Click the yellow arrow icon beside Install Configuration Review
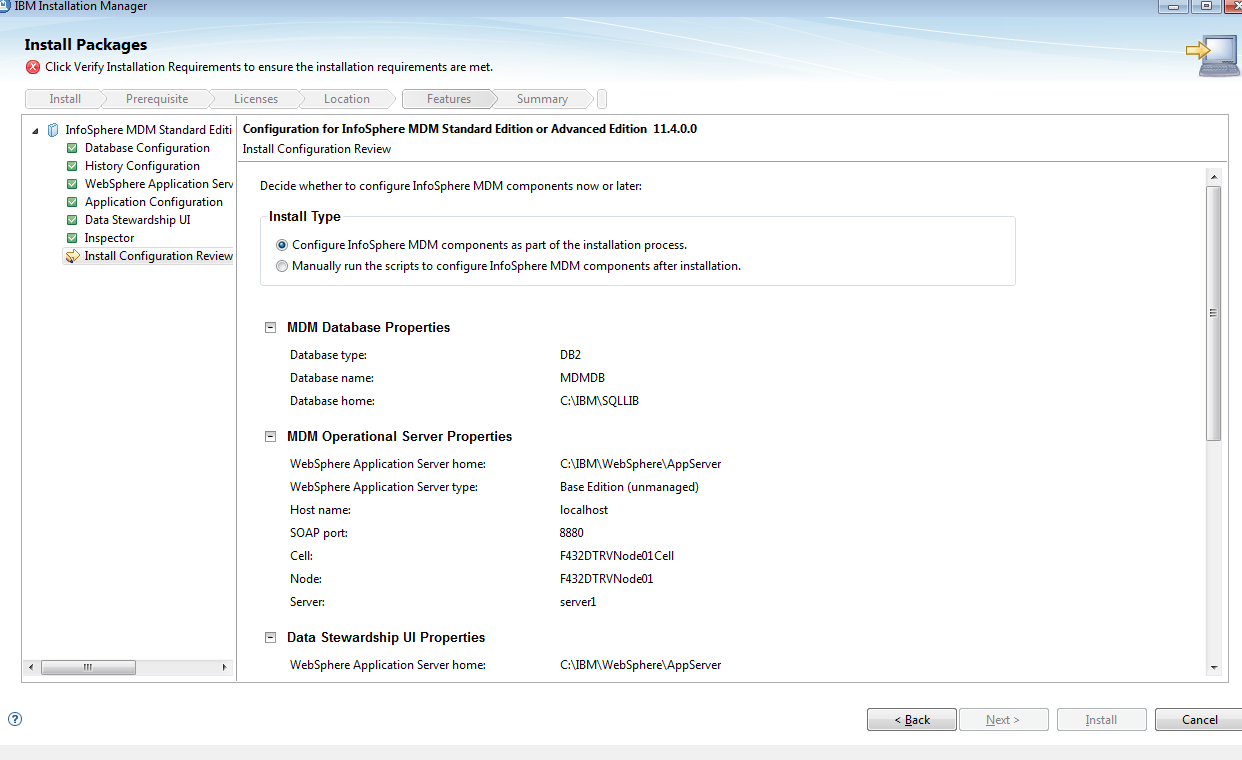This screenshot has width=1242, height=760. coord(72,256)
